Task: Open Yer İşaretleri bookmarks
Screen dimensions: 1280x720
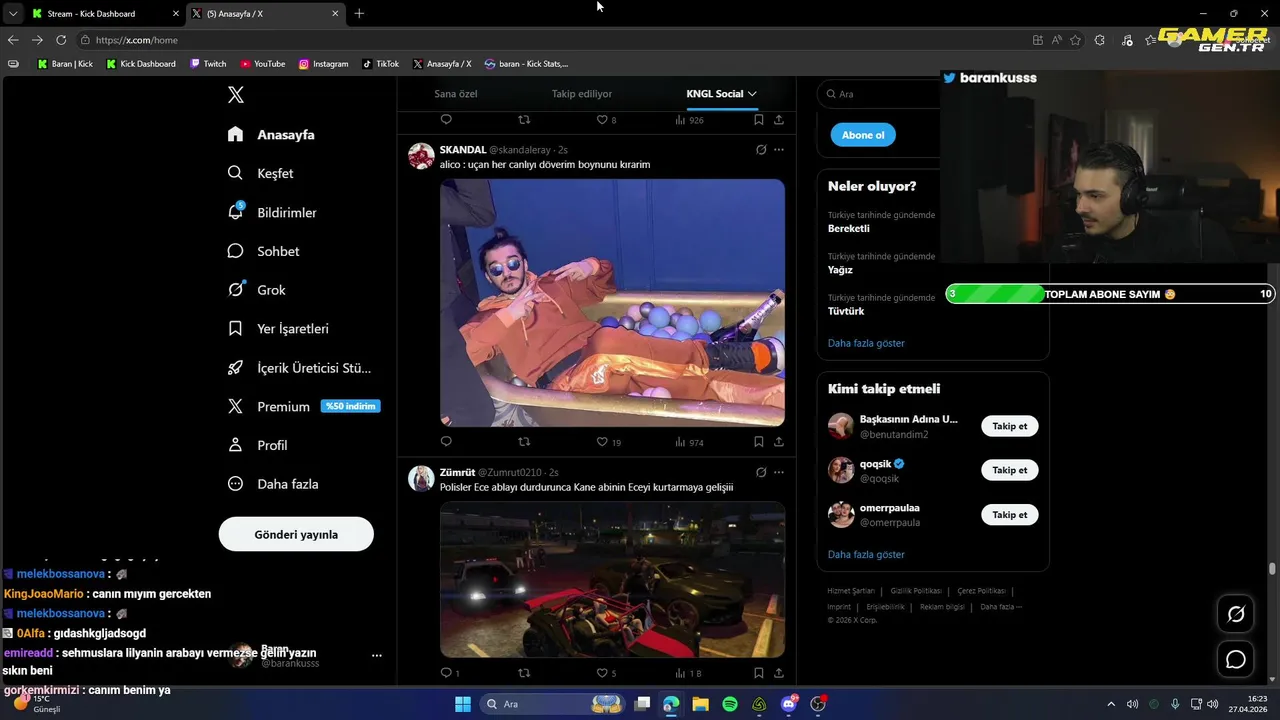Action: [x=278, y=328]
